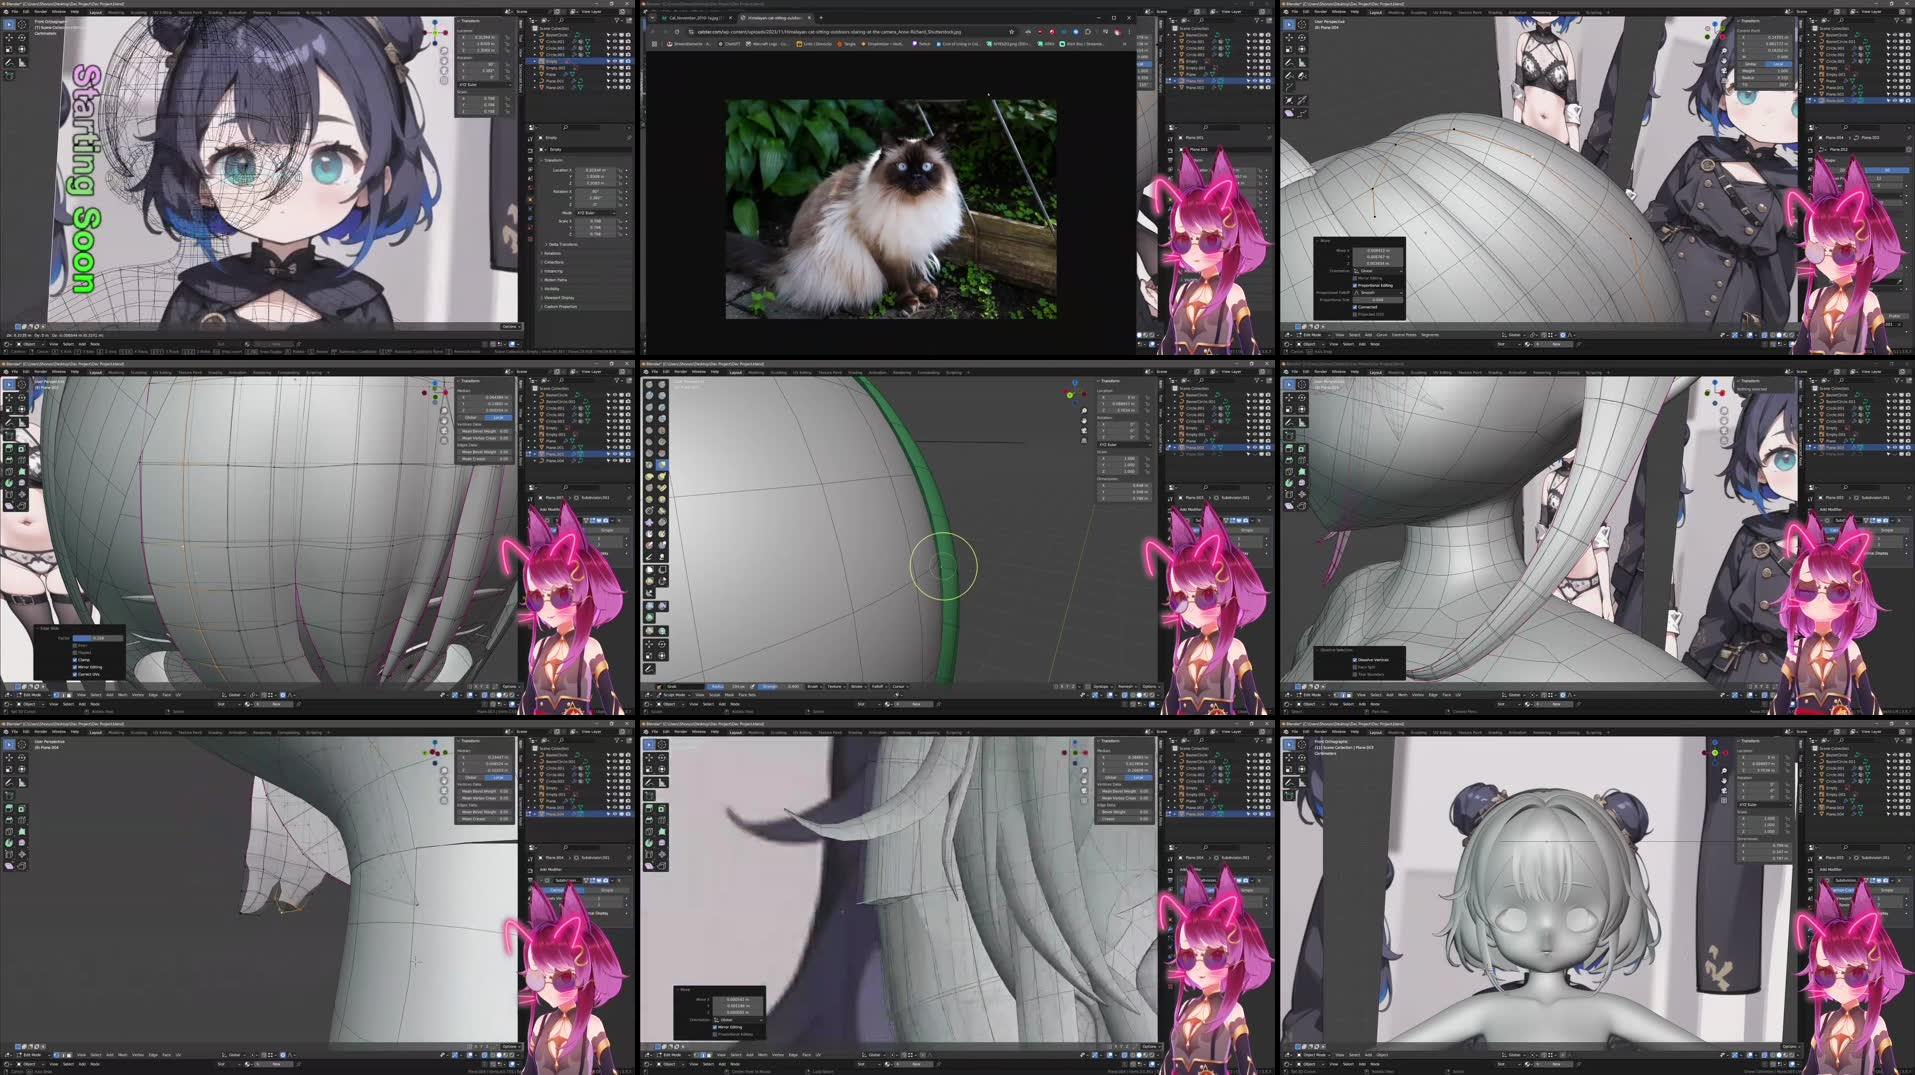
Task: Remove Subdivision modifier with X in bottom-right panel
Action: click(x=1899, y=881)
